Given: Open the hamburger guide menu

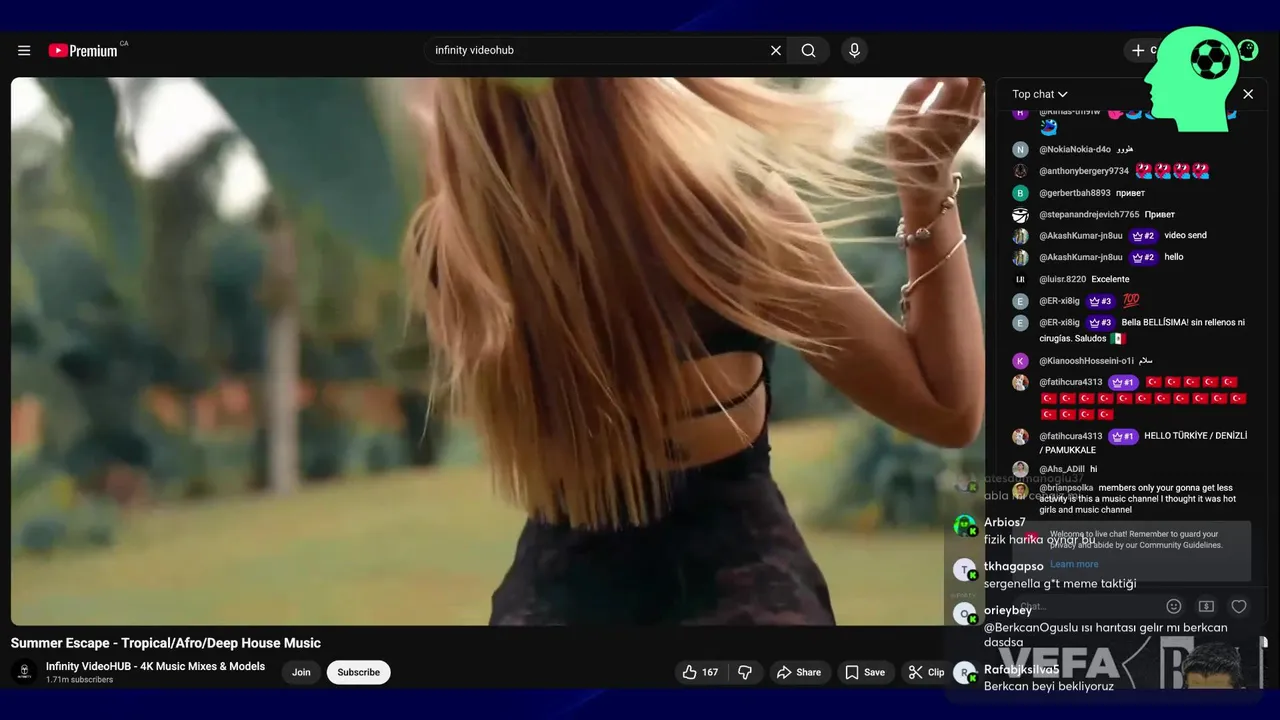Looking at the screenshot, I should coord(24,50).
